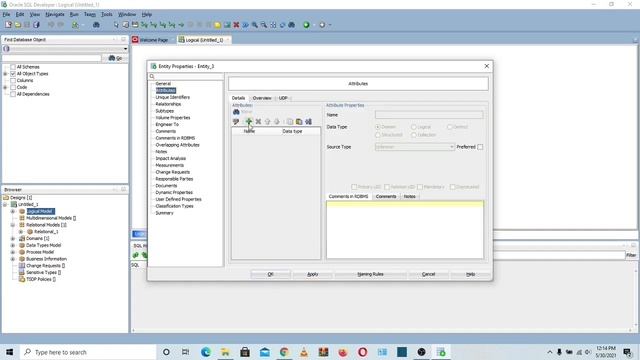
Task: Select the Structured data type radio button
Action: [x=378, y=135]
